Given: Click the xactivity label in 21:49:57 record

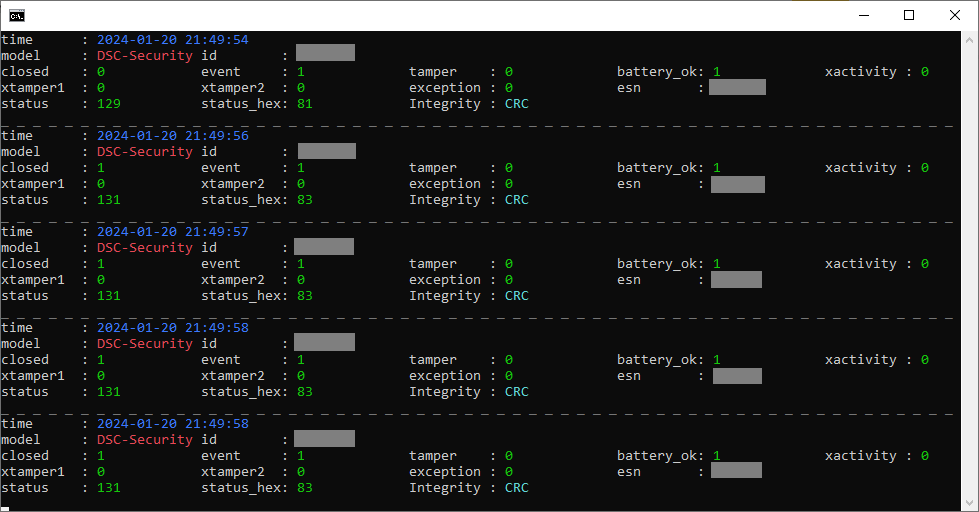Looking at the screenshot, I should tap(860, 265).
